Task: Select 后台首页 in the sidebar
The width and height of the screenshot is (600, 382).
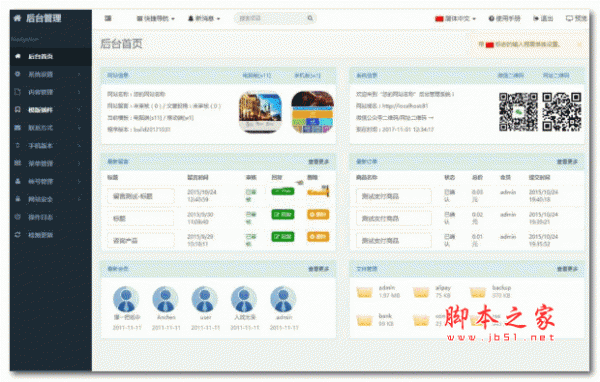Action: pyautogui.click(x=51, y=56)
